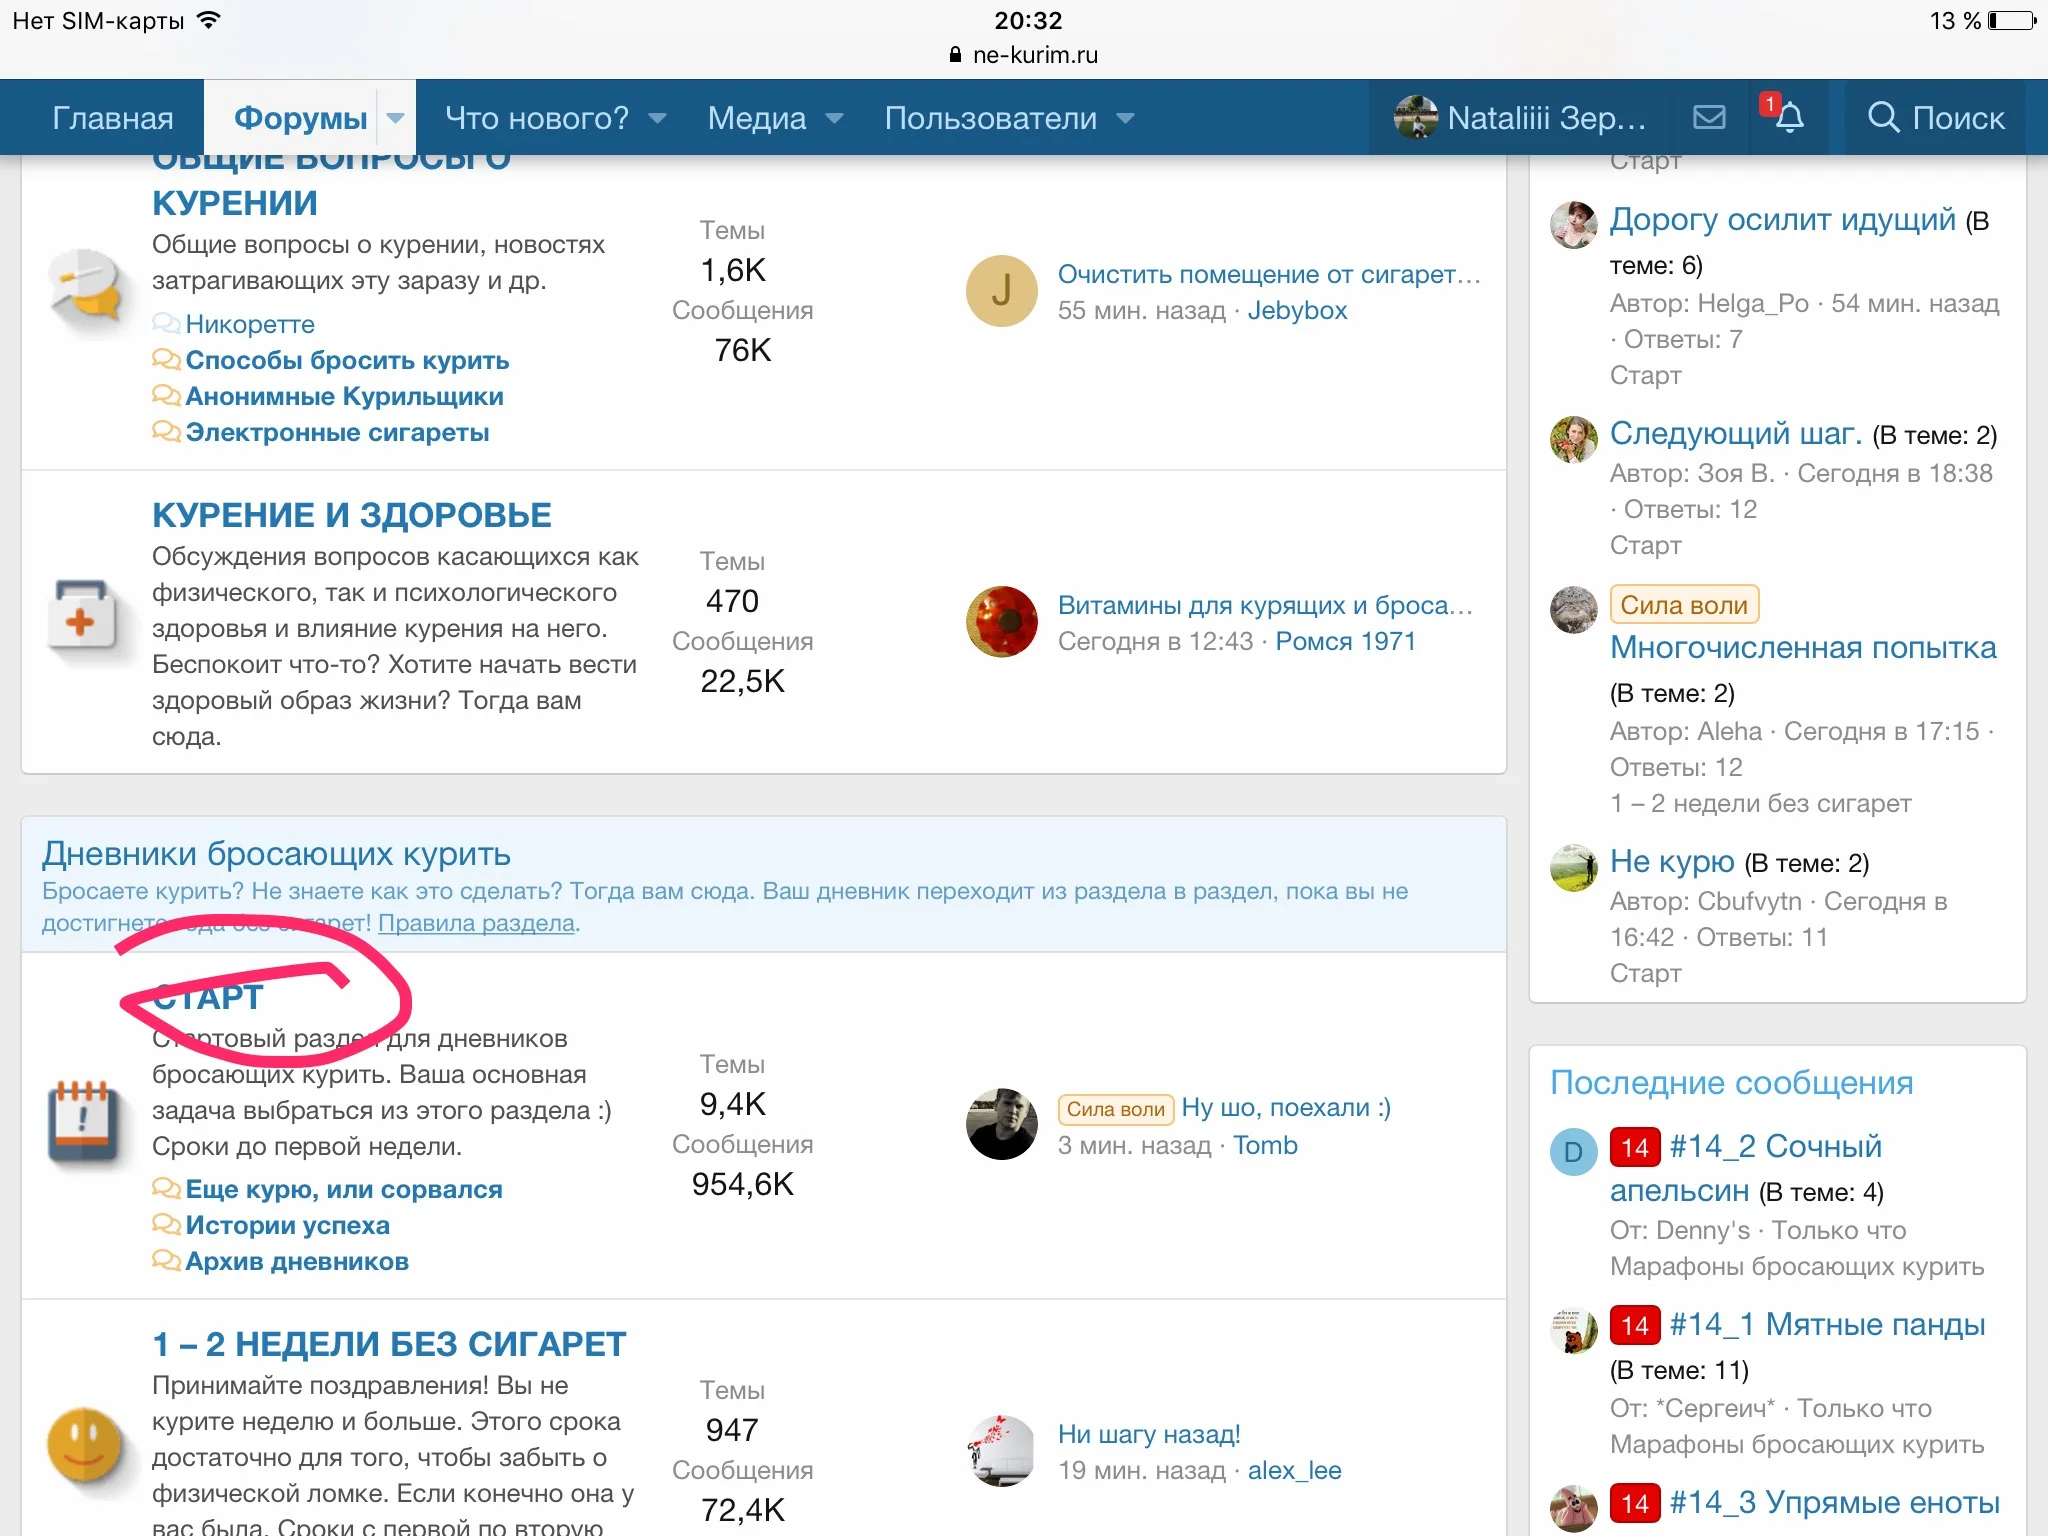This screenshot has width=2048, height=1536.
Task: Open Jebybox's yellow J avatar
Action: [x=1001, y=291]
